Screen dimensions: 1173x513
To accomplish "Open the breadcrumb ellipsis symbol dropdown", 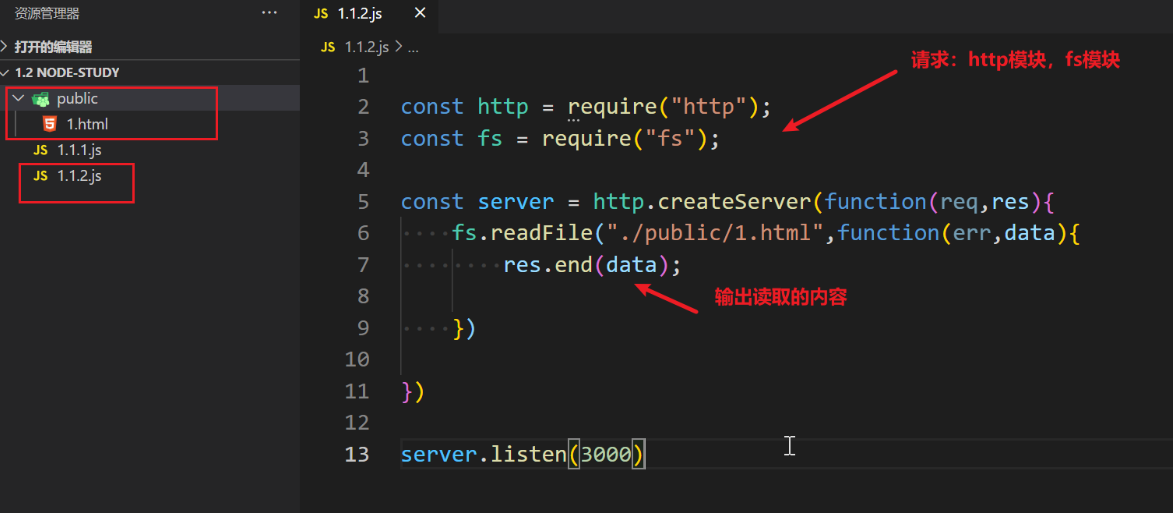I will coord(413,47).
